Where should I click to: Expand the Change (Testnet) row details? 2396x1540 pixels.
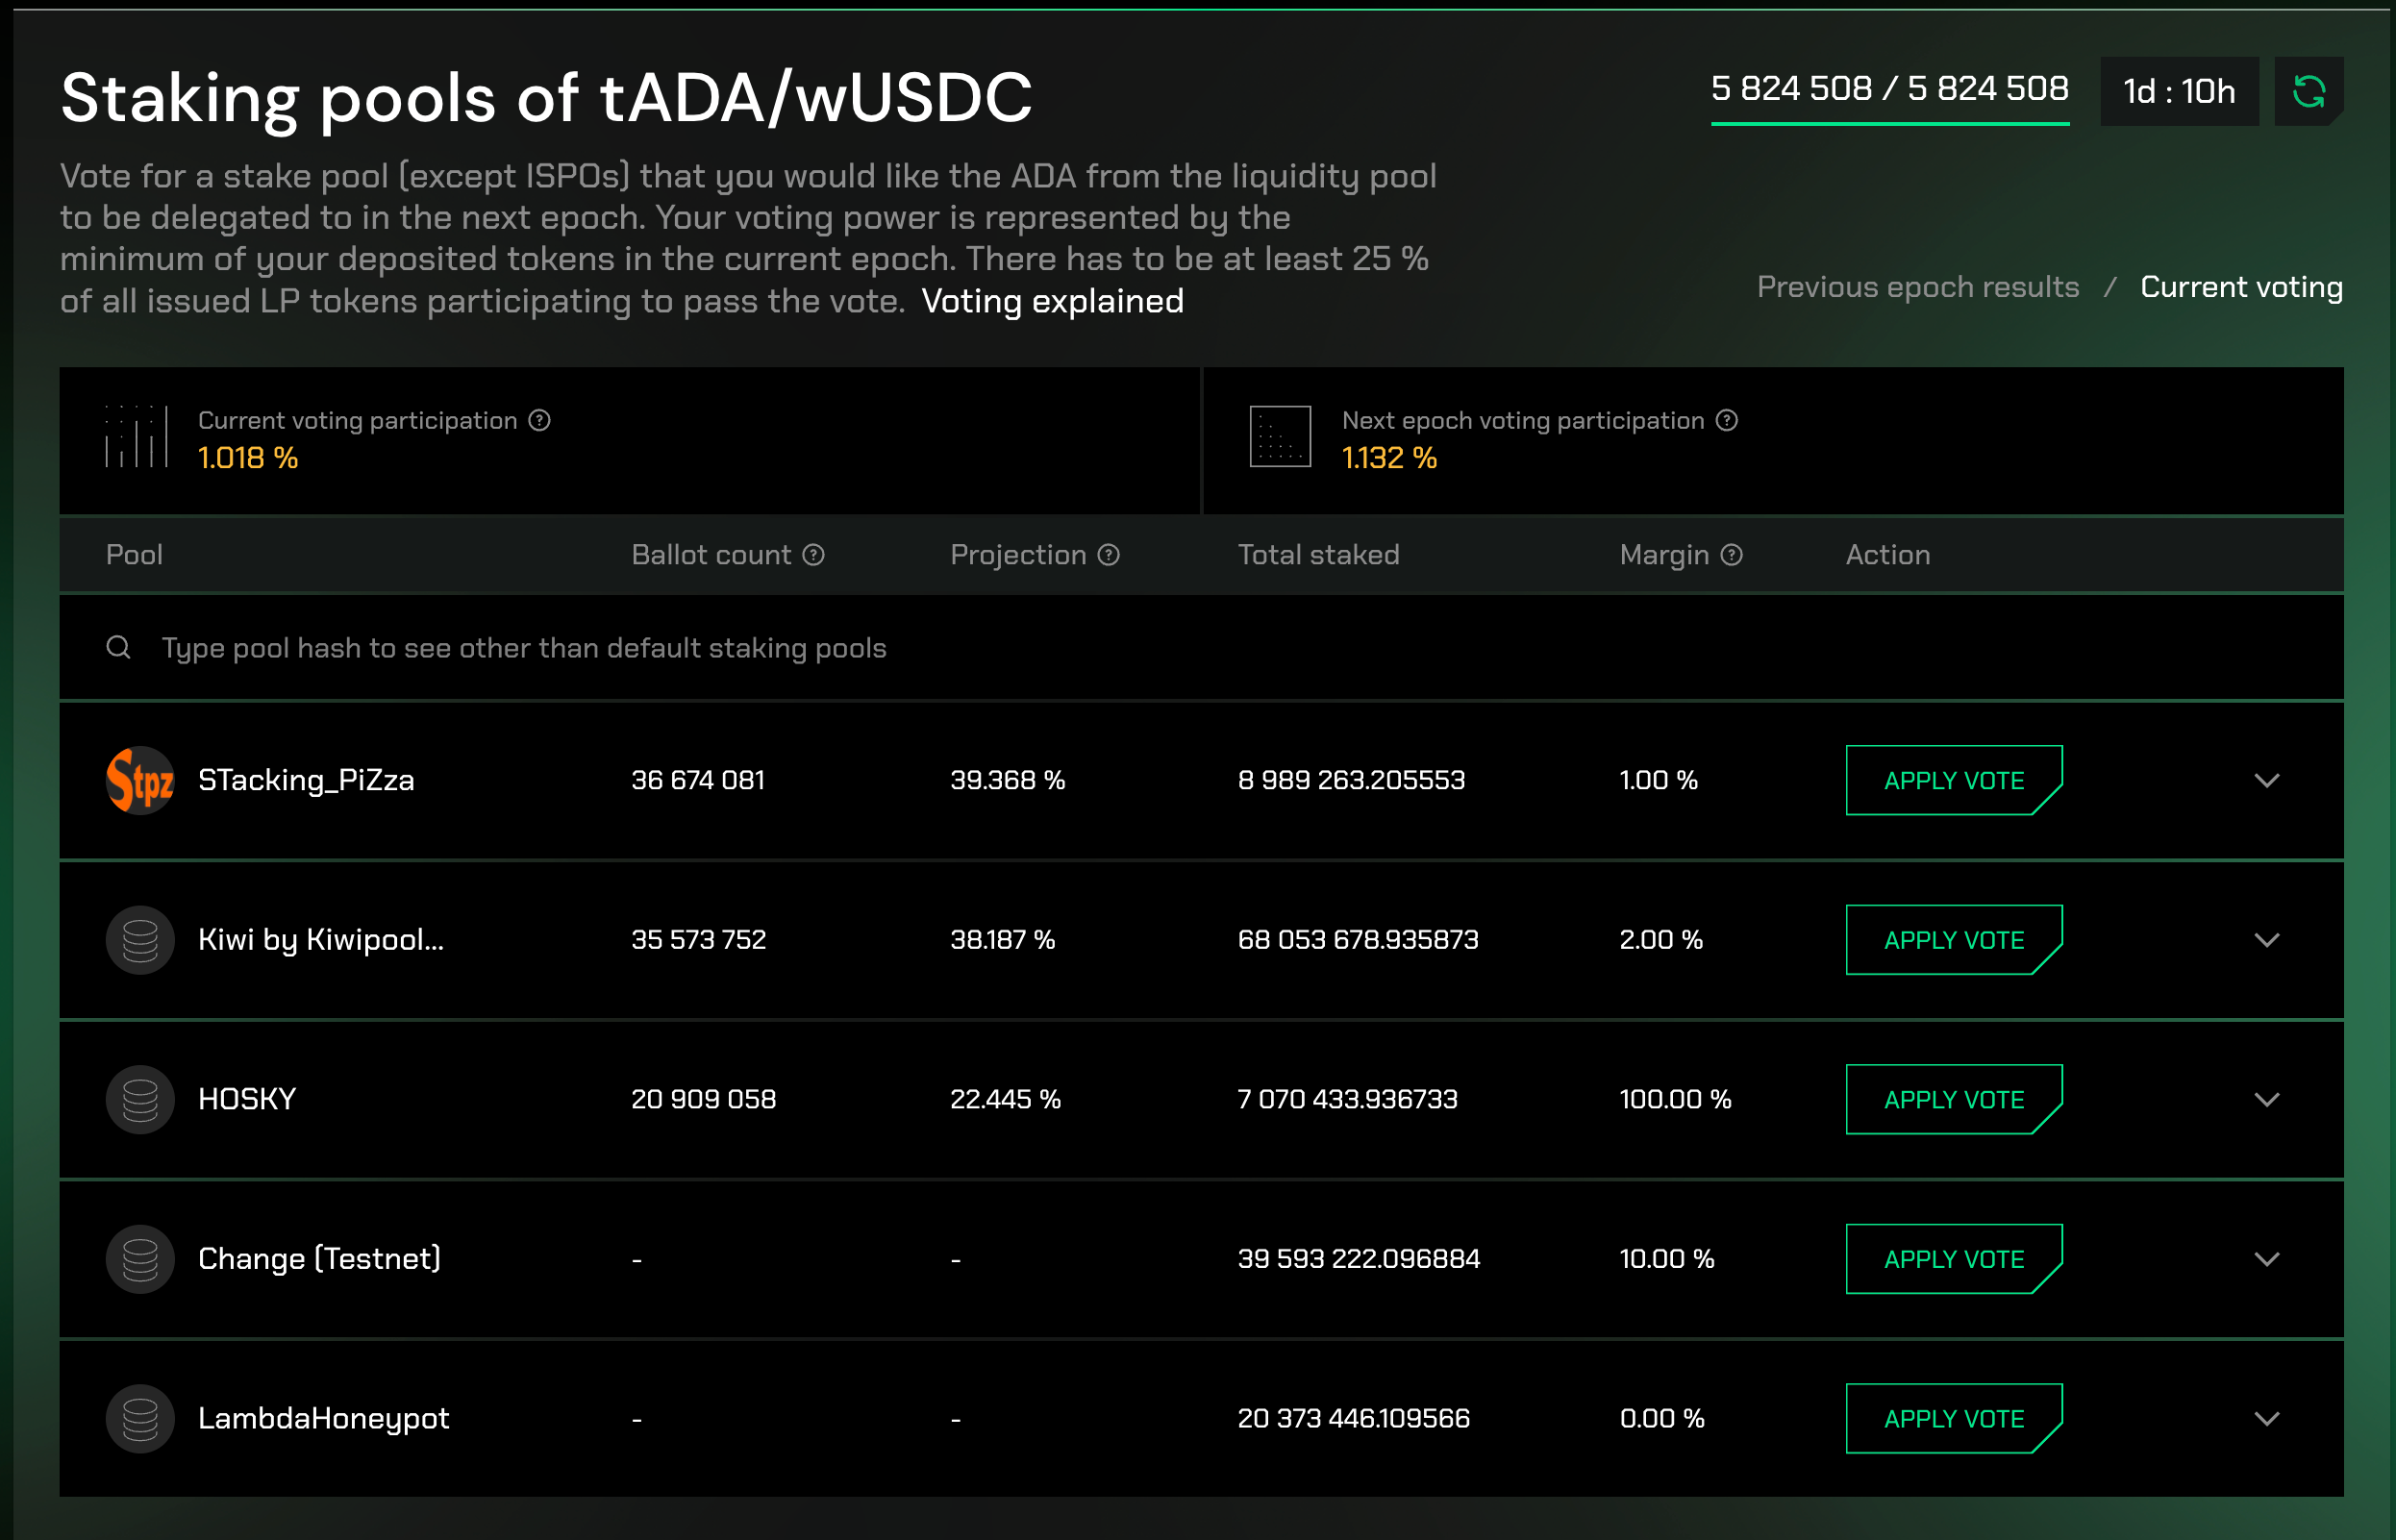click(x=2267, y=1259)
